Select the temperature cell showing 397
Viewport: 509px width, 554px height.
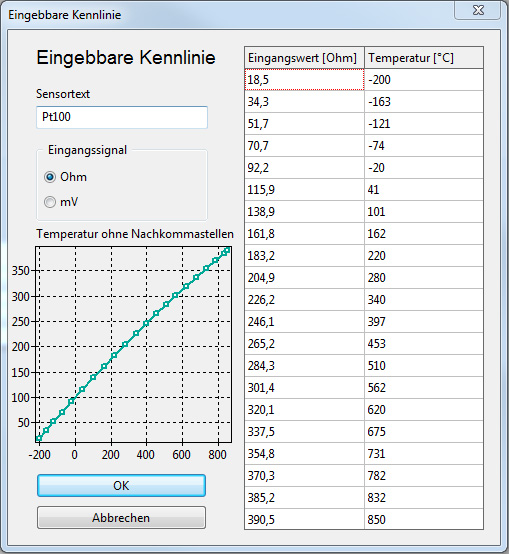click(424, 322)
